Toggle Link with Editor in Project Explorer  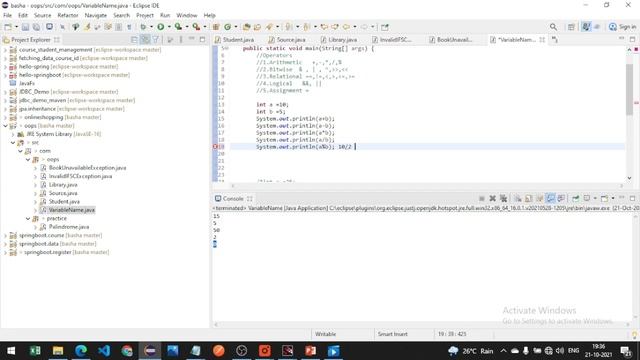[145, 40]
